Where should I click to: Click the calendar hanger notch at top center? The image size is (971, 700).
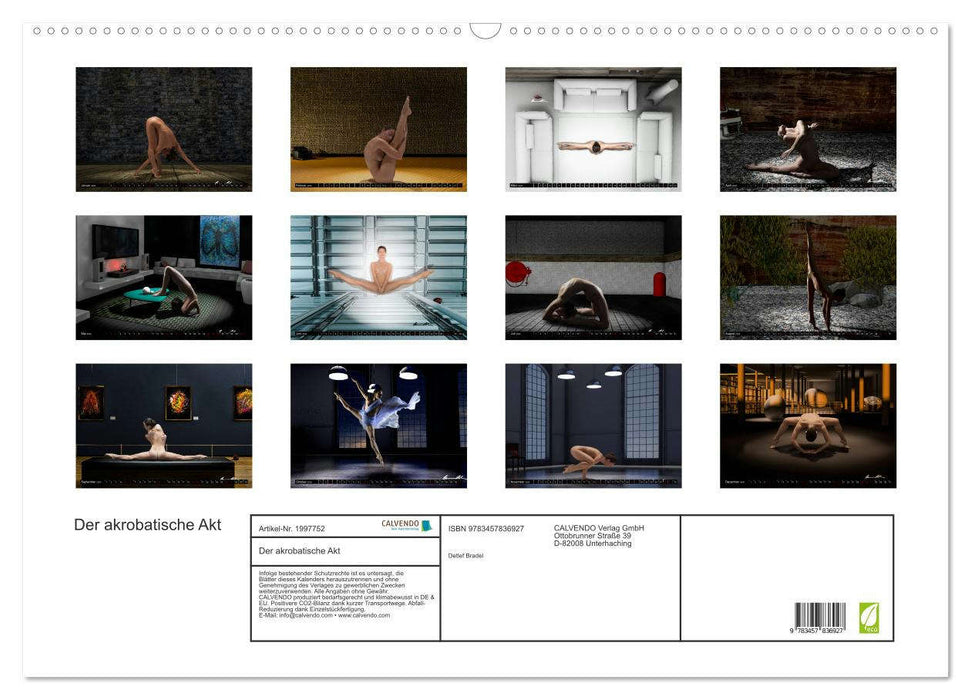pos(485,31)
